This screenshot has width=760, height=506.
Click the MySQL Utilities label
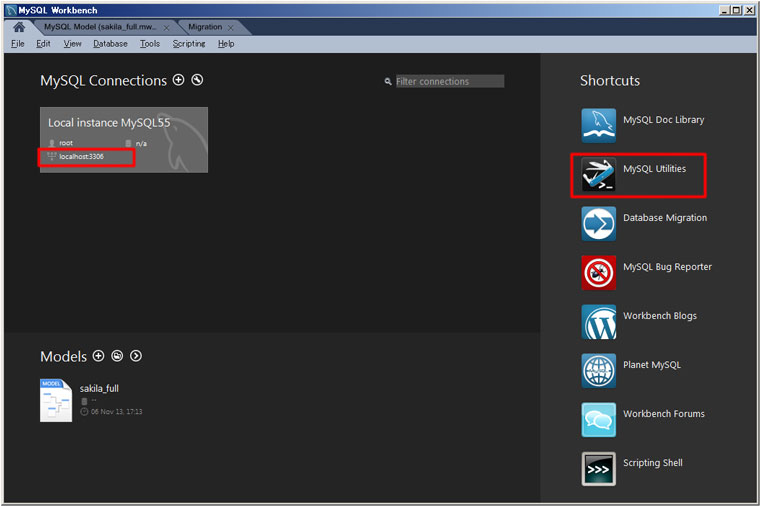point(654,169)
